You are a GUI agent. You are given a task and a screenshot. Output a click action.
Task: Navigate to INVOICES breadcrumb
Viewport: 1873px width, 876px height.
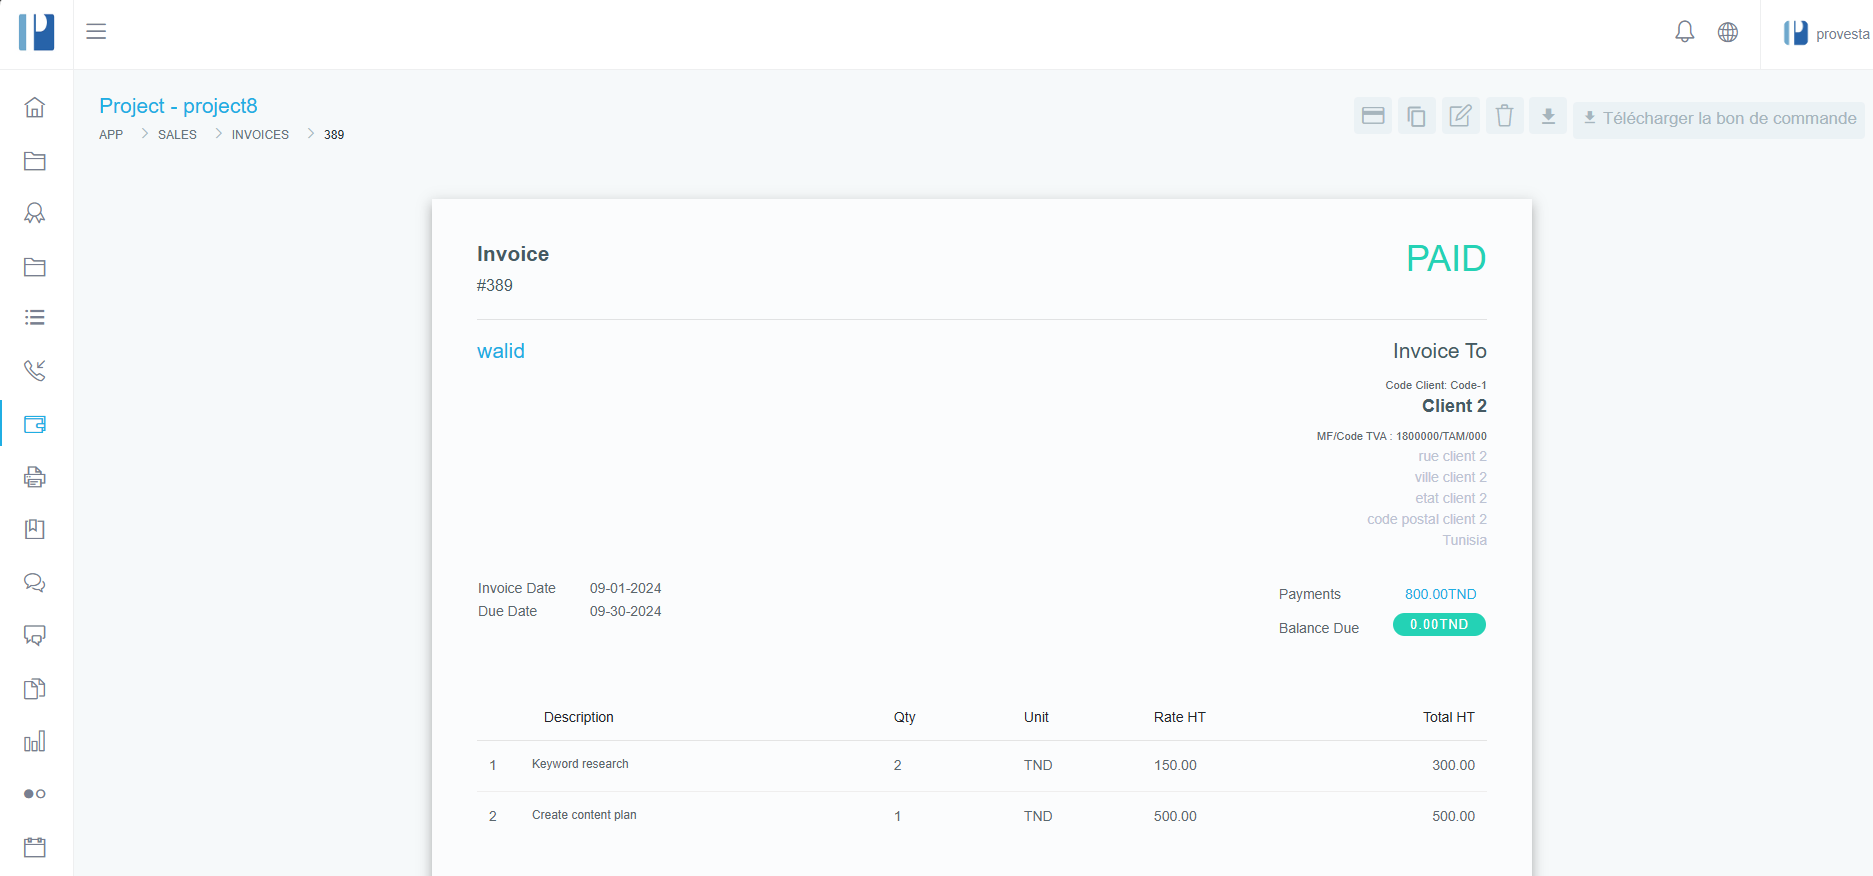(260, 135)
